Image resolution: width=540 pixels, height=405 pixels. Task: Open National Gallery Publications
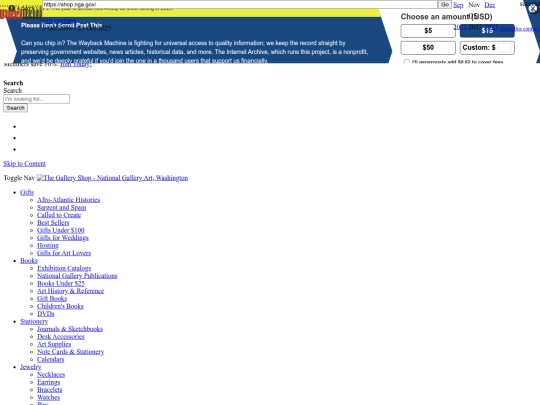coord(77,276)
